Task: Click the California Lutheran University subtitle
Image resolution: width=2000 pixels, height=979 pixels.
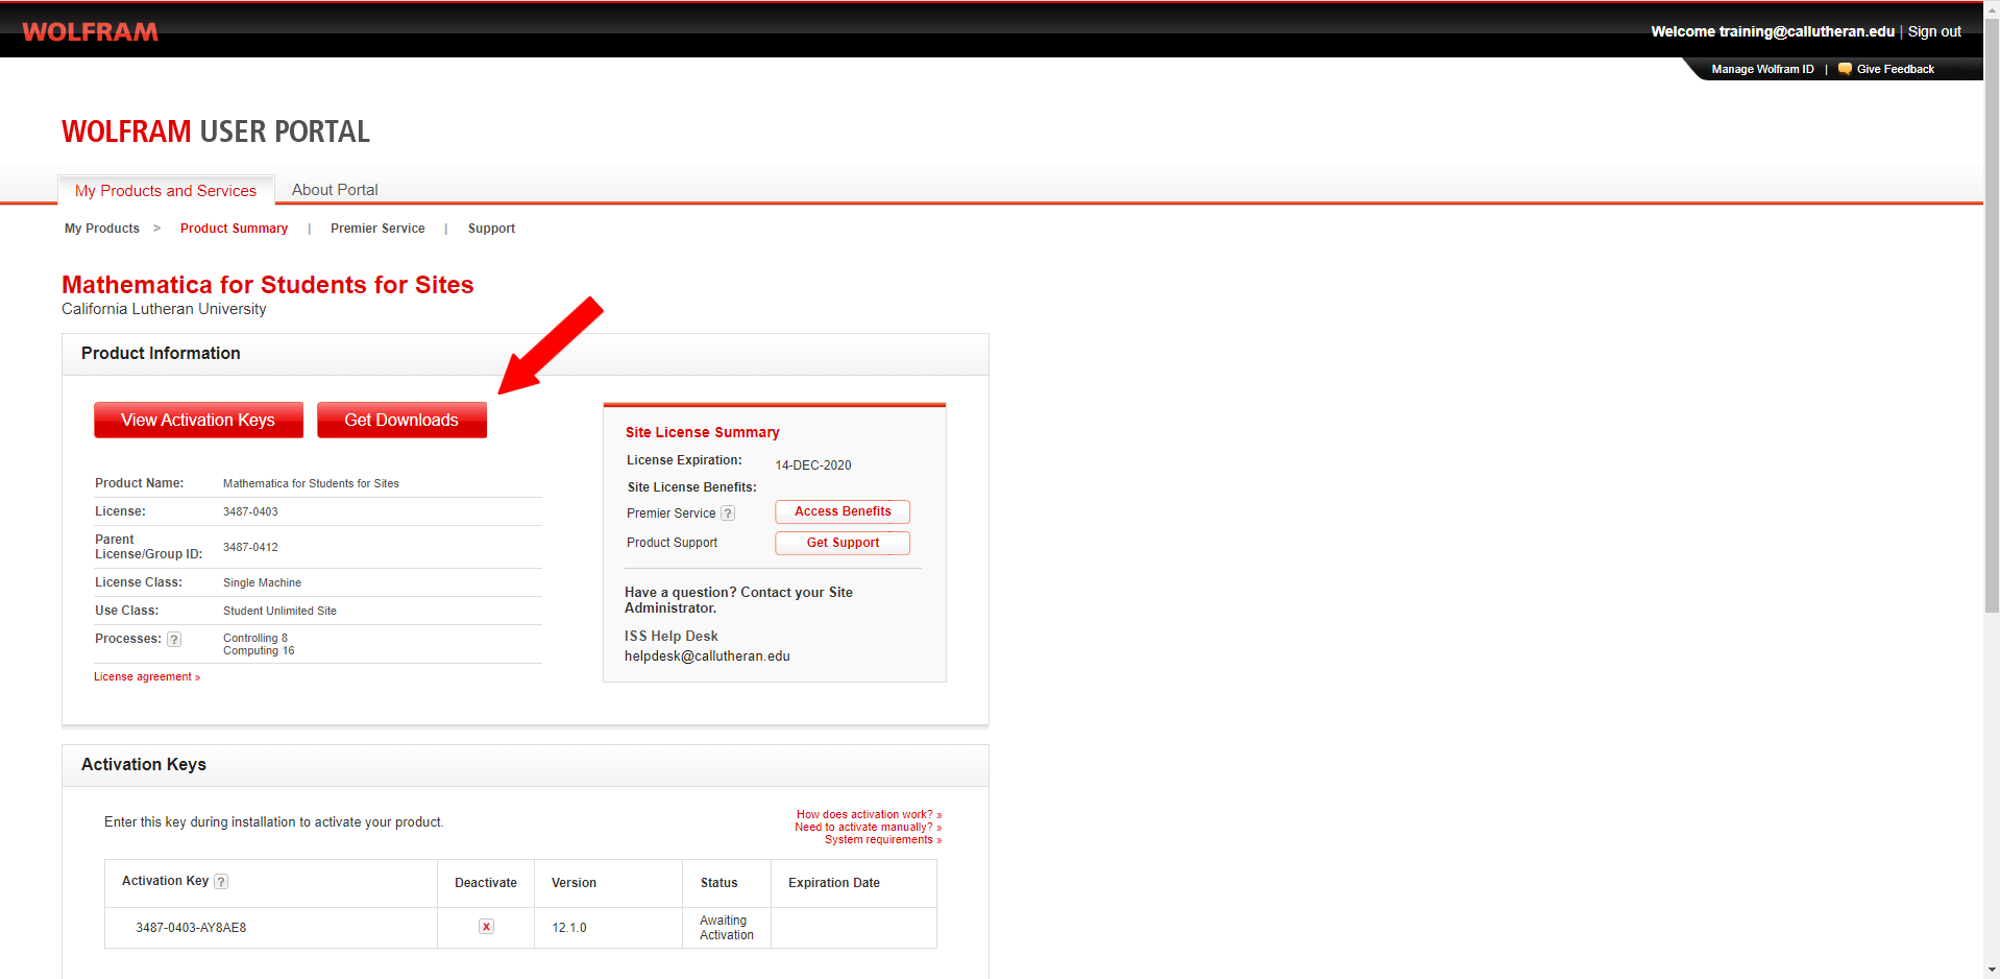Action: click(164, 309)
